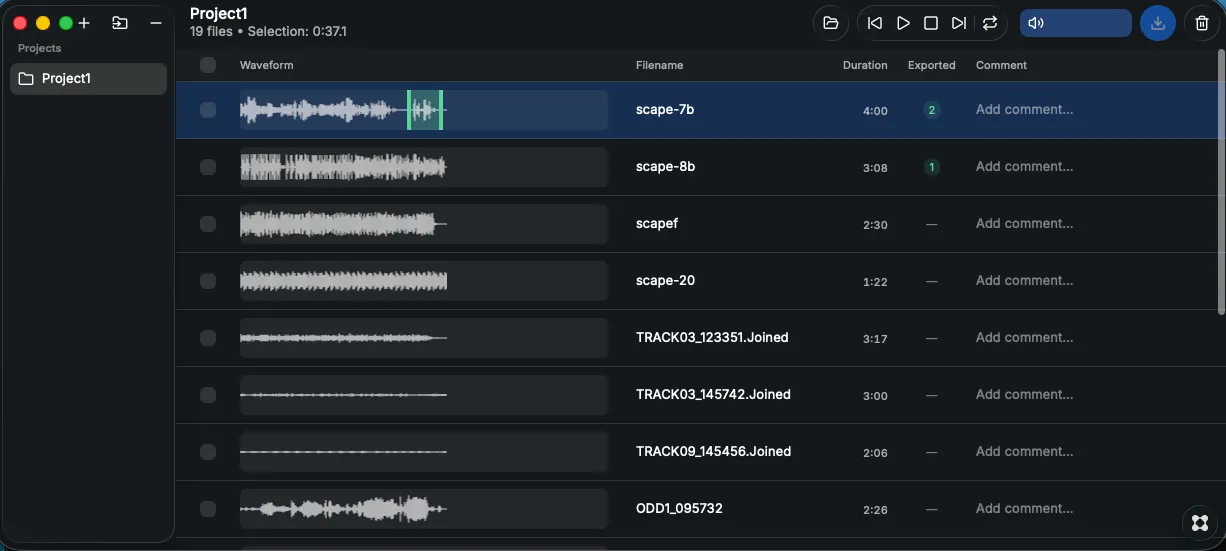
Task: Start playback with the play button
Action: pos(903,23)
